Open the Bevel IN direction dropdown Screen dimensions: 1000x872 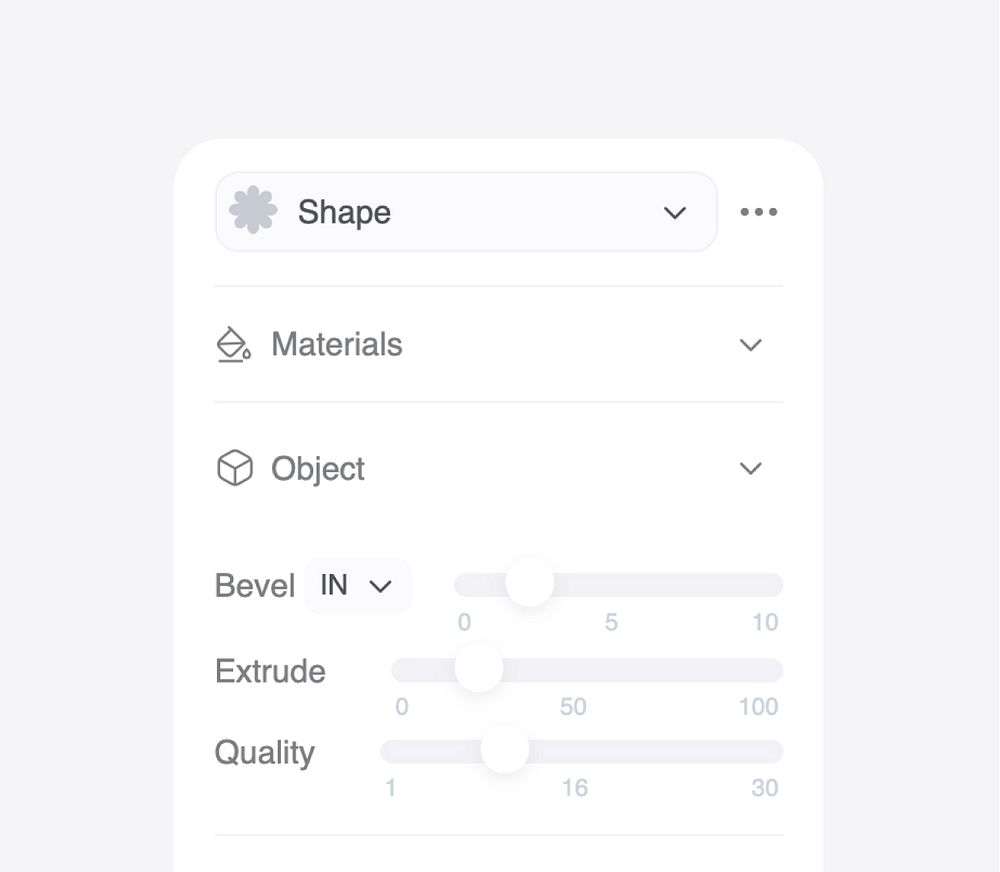357,585
